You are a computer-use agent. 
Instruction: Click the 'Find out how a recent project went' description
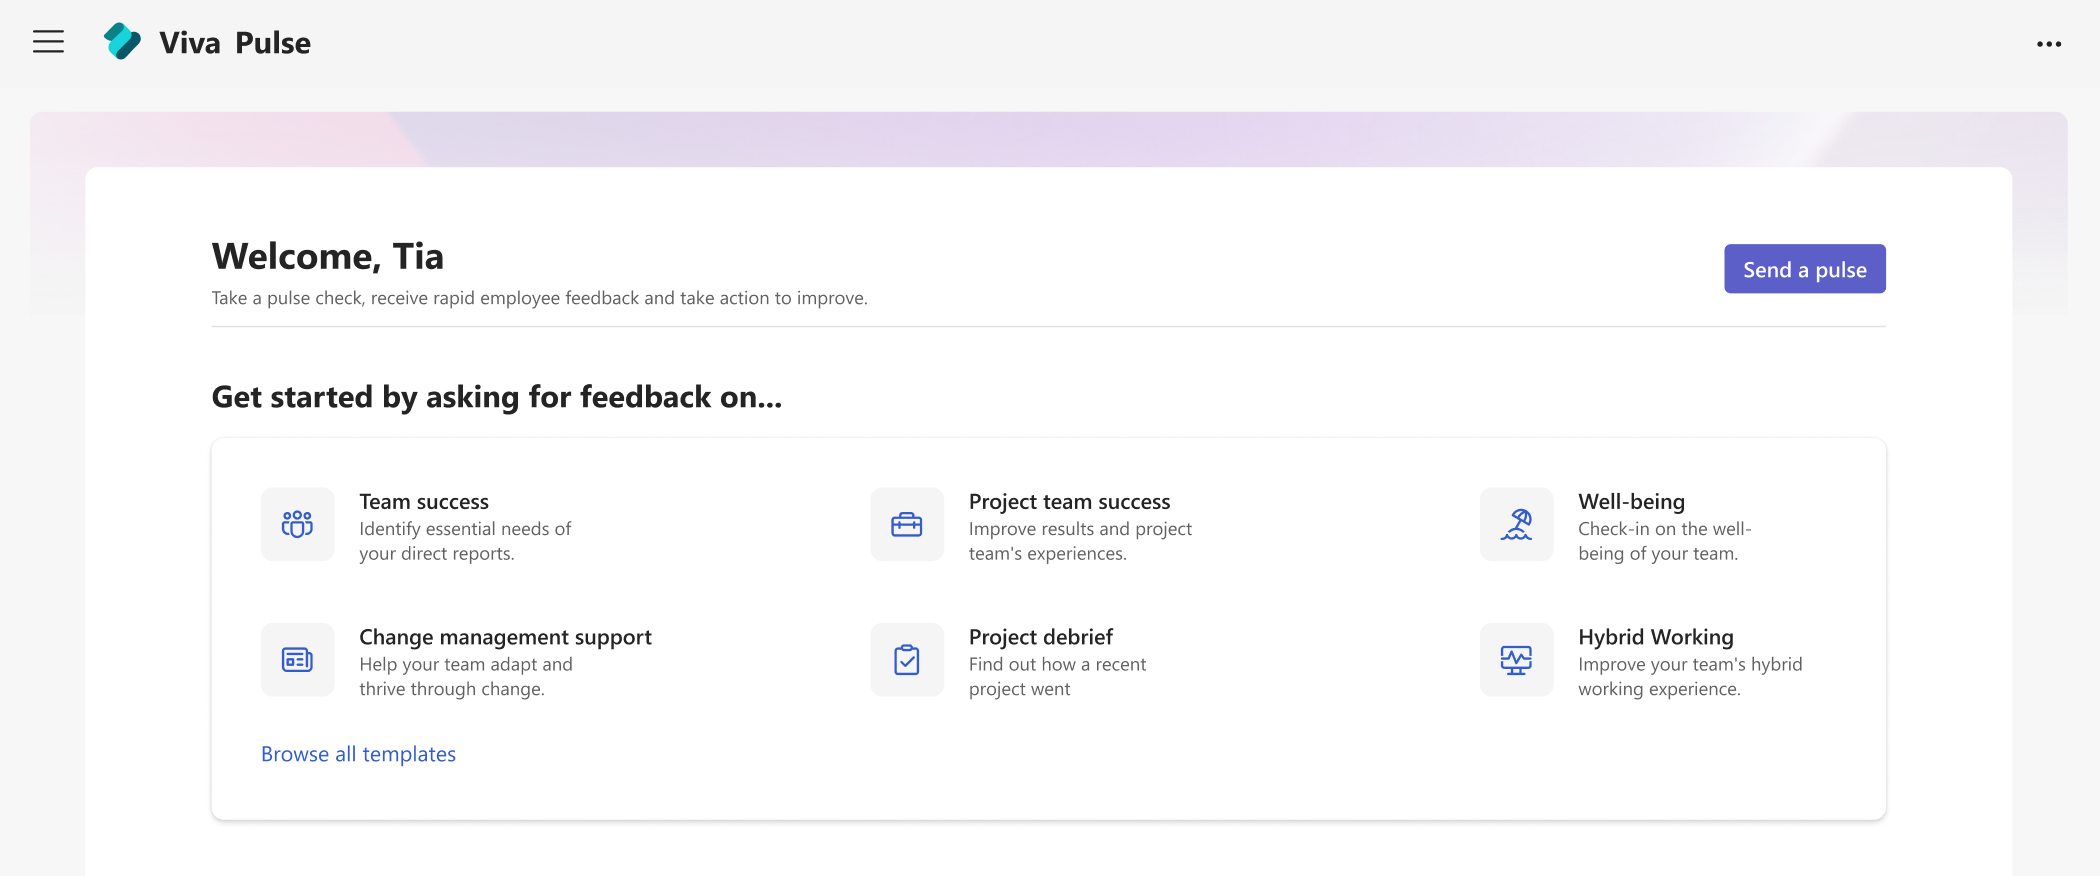coord(1057,677)
